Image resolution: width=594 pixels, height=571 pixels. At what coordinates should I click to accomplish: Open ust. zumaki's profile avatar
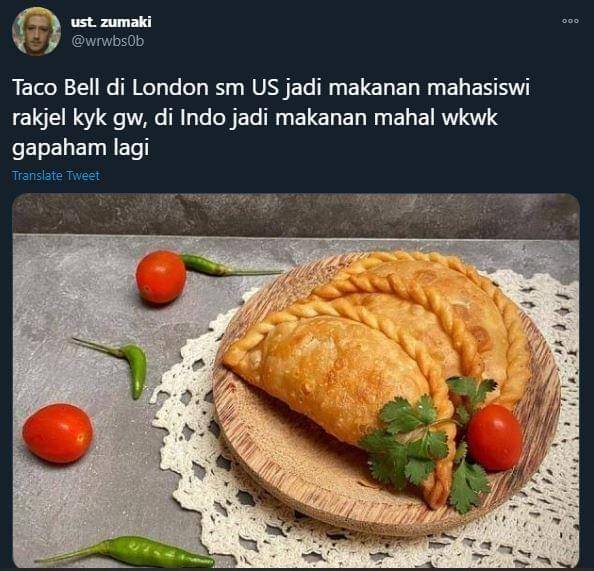[x=36, y=31]
